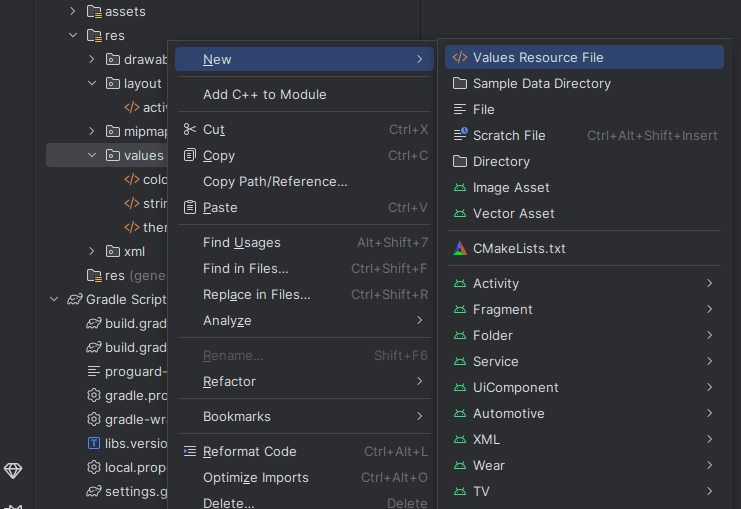Collapse the Gradle Scripts node
This screenshot has height=509, width=741.
54,299
